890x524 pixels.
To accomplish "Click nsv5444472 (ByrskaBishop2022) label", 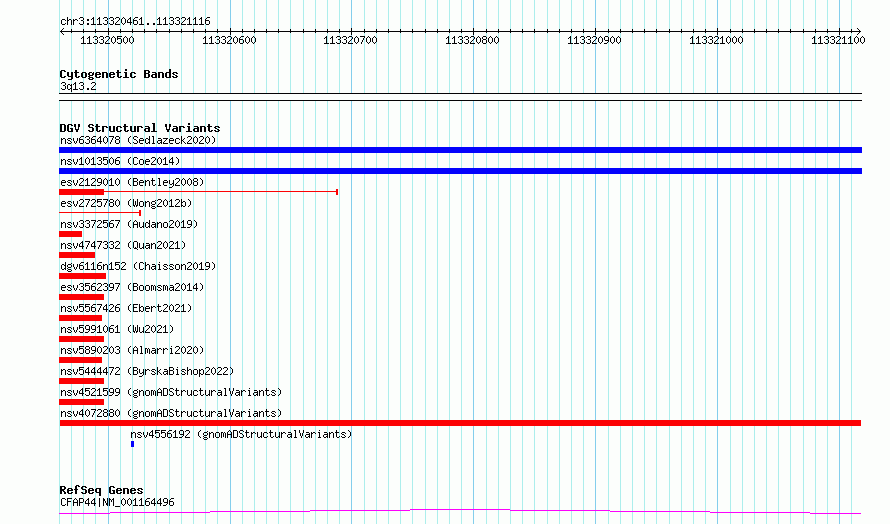I will 147,371.
